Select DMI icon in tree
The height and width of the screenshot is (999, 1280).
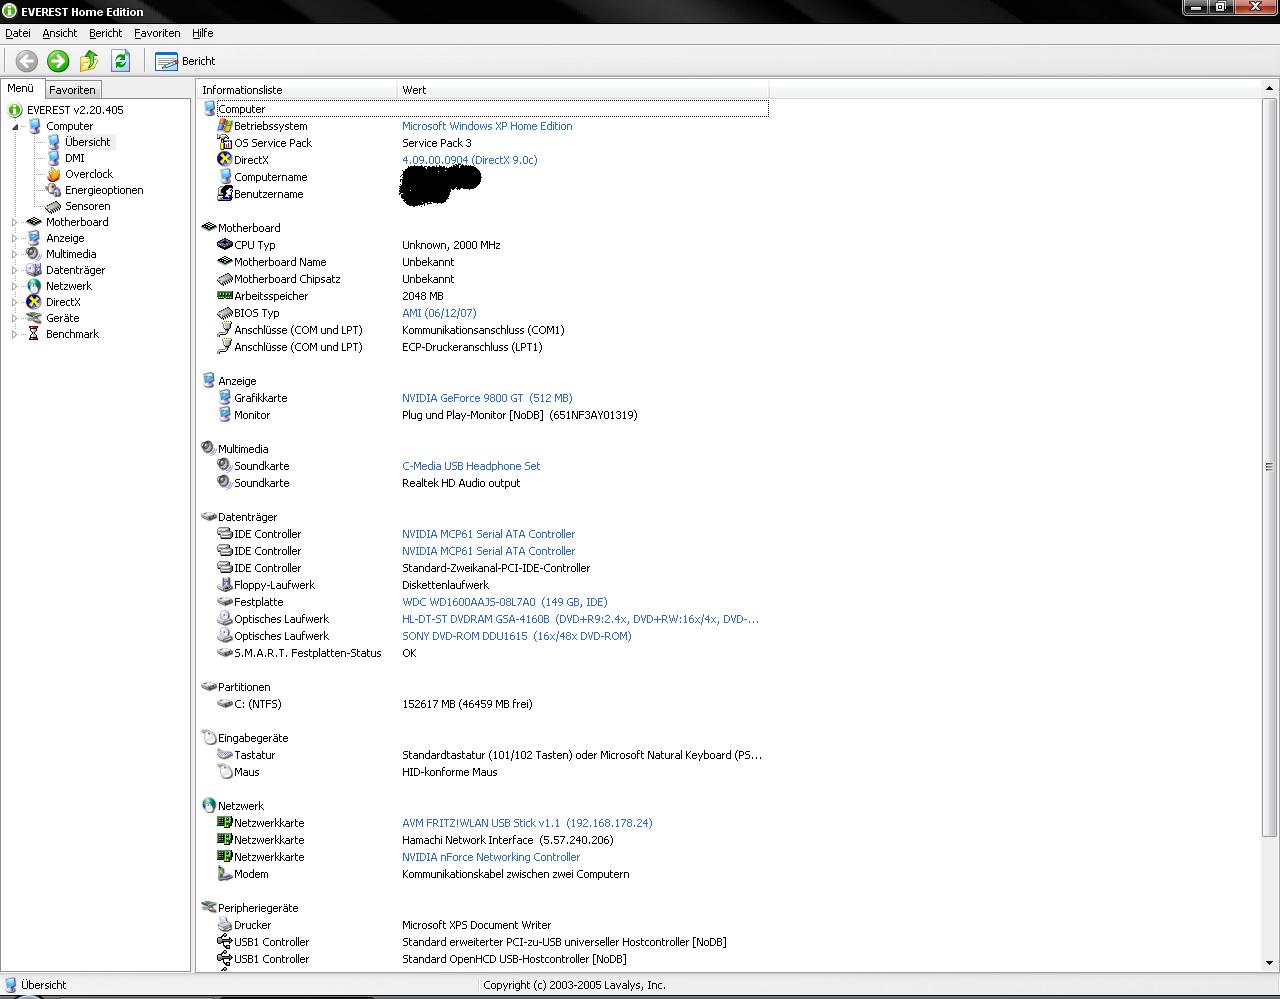click(x=54, y=158)
